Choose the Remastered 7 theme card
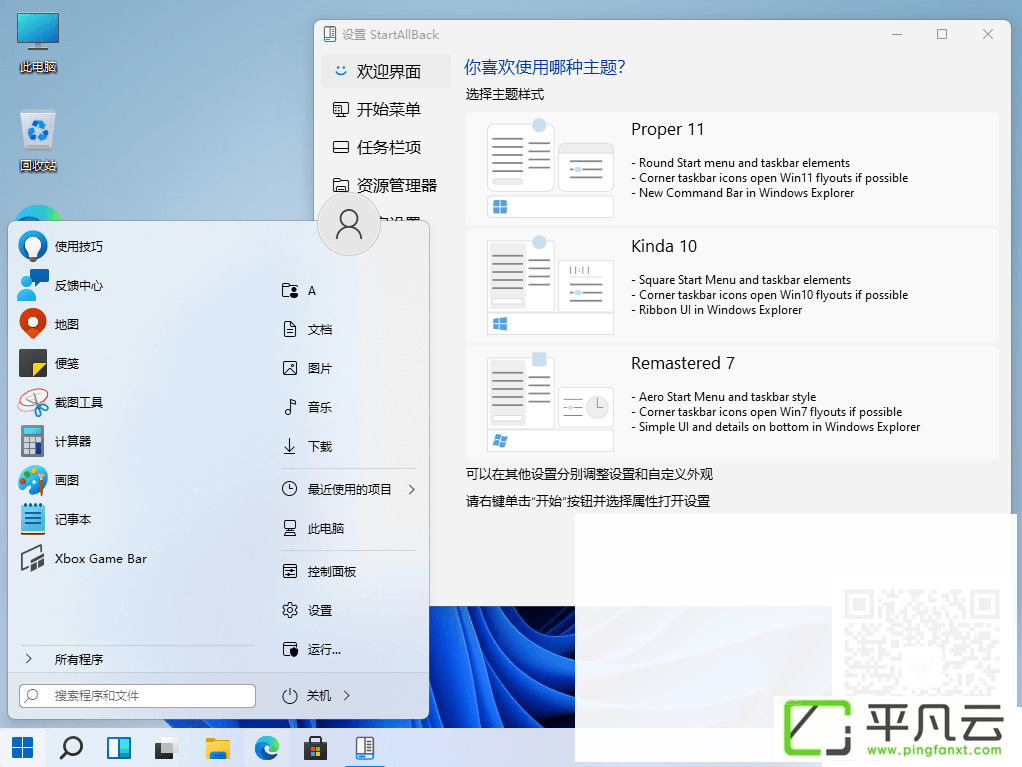1022x767 pixels. point(732,402)
